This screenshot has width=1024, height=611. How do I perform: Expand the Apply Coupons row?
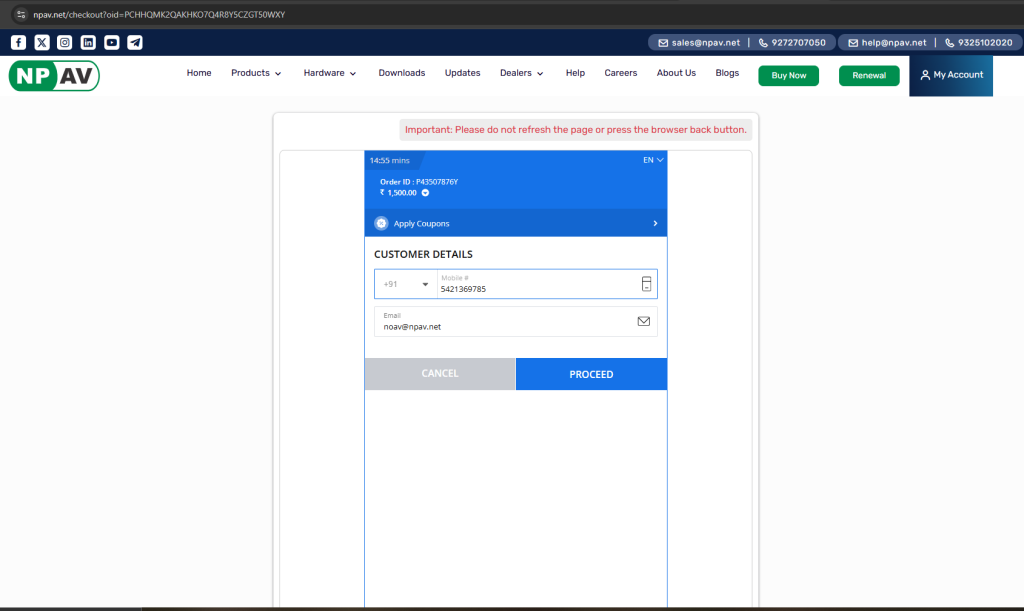pyautogui.click(x=515, y=224)
